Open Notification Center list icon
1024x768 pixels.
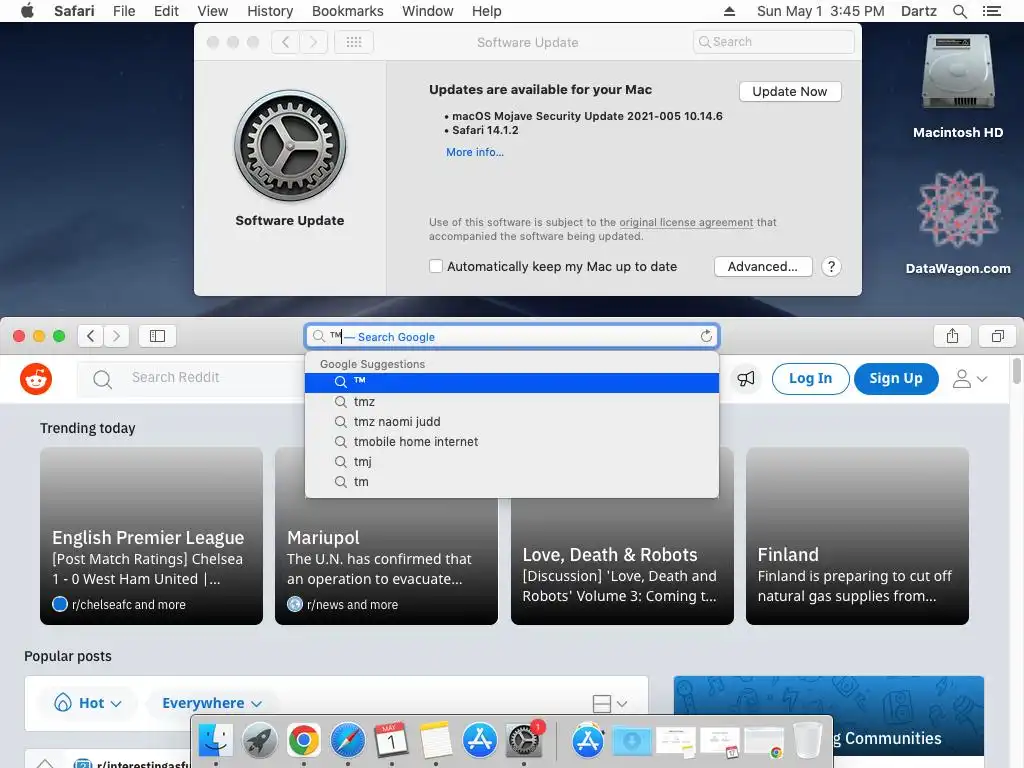991,11
